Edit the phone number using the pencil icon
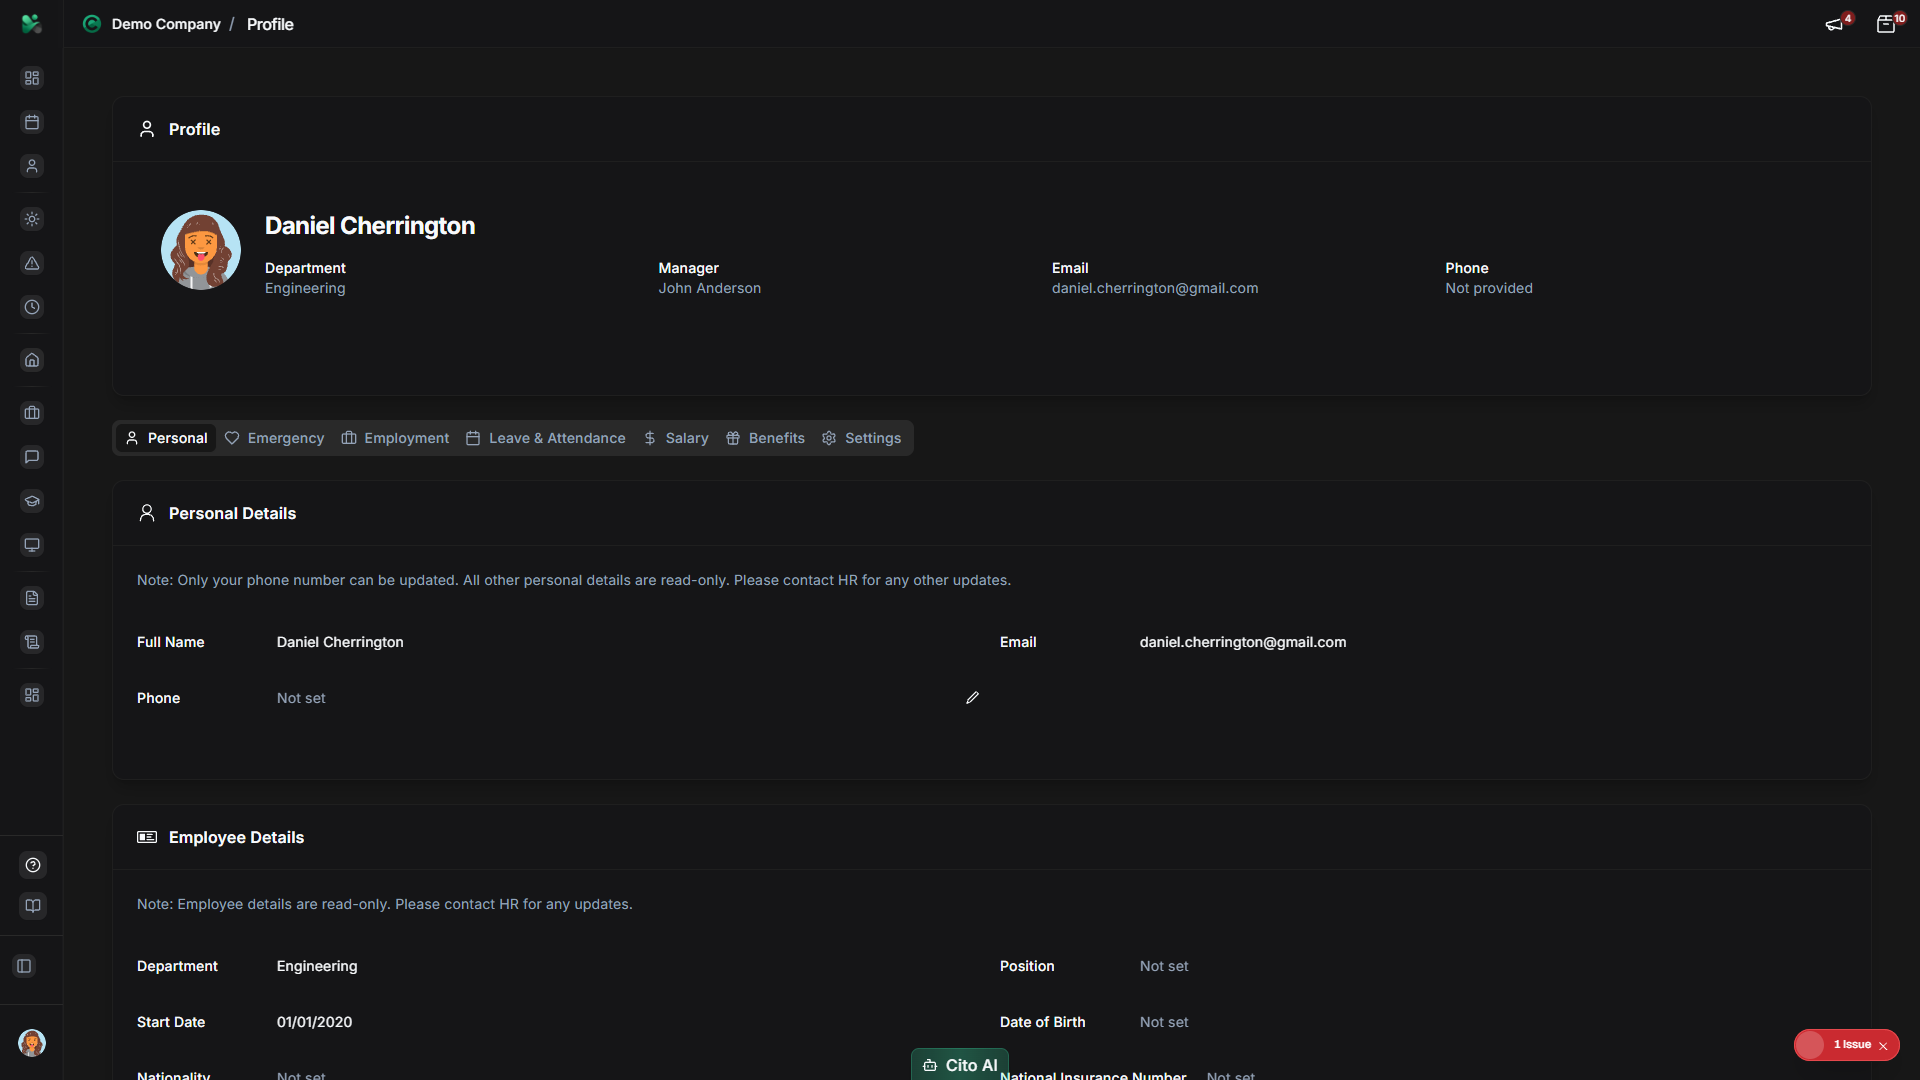 (x=971, y=697)
